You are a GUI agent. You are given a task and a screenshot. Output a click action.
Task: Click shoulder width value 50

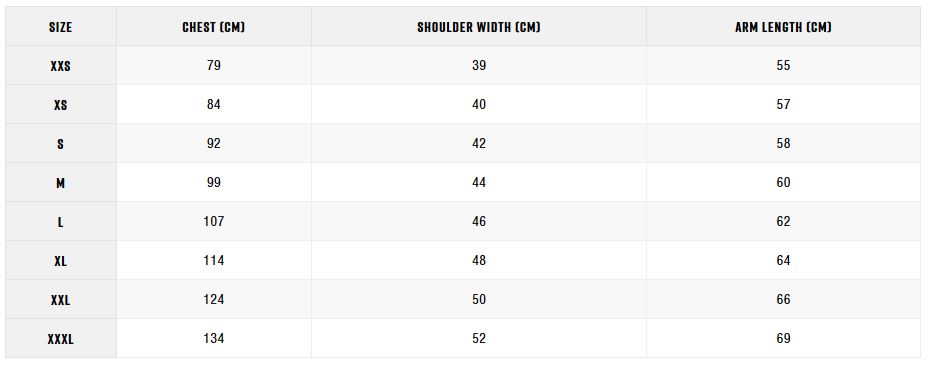click(479, 299)
